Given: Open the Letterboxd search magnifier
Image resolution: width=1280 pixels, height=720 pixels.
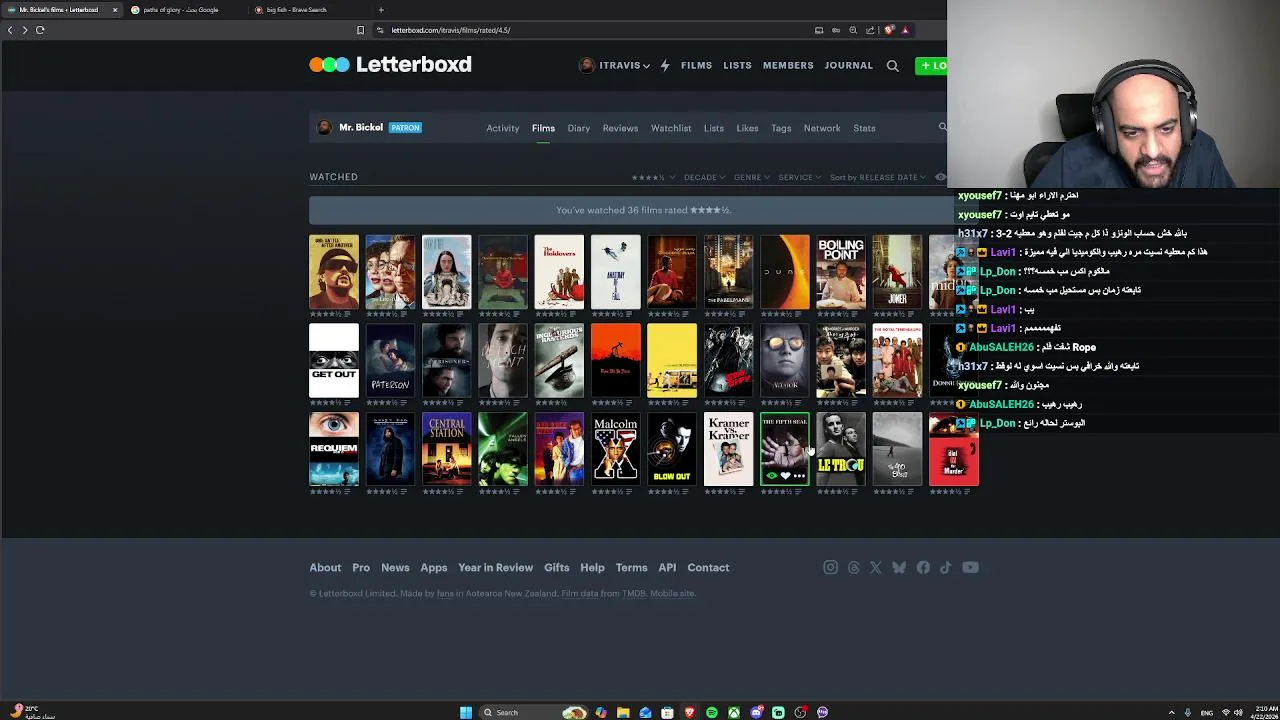Looking at the screenshot, I should (x=893, y=66).
